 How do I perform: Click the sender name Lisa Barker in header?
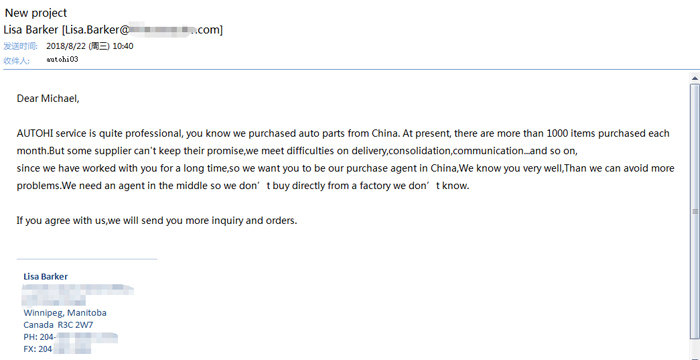[x=31, y=30]
